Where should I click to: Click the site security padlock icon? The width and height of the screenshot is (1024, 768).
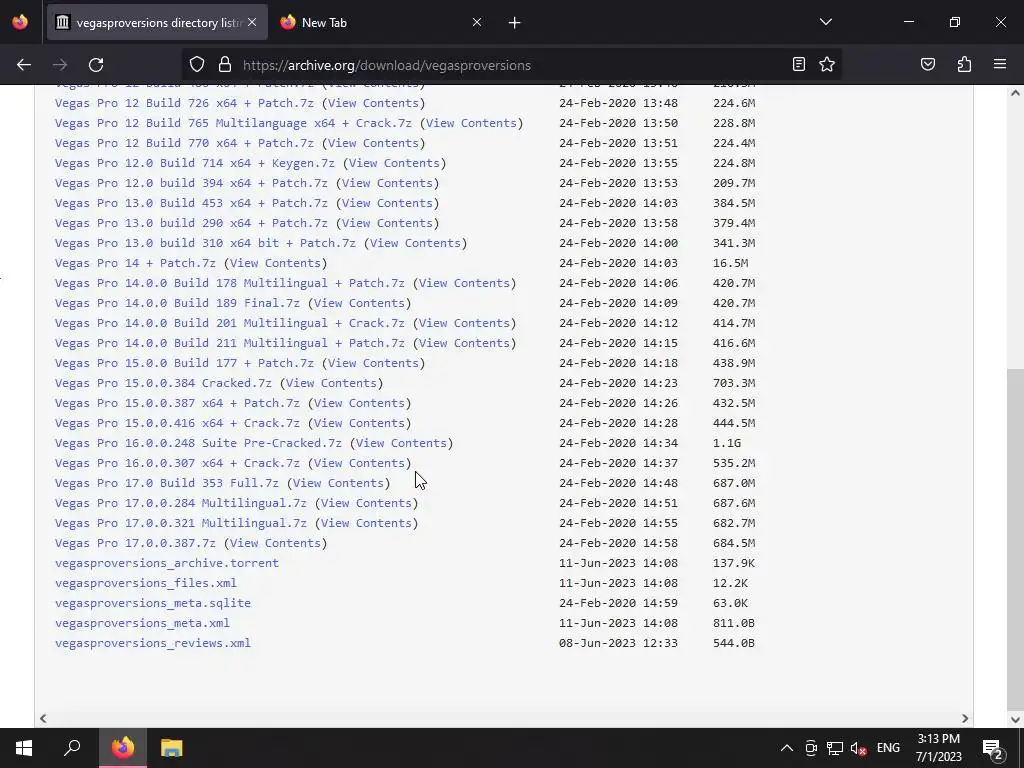tap(225, 65)
